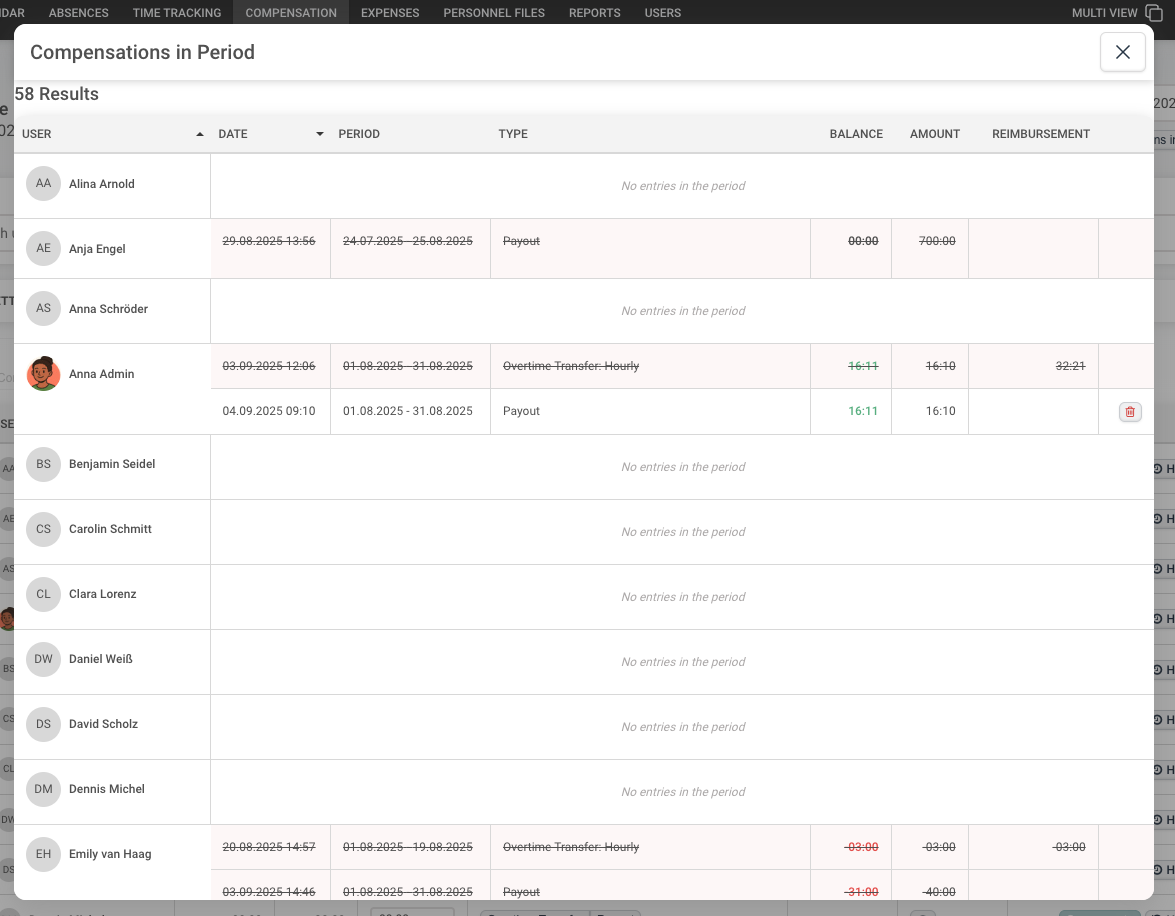This screenshot has width=1175, height=916.
Task: Open the Reports menu item
Action: point(594,13)
